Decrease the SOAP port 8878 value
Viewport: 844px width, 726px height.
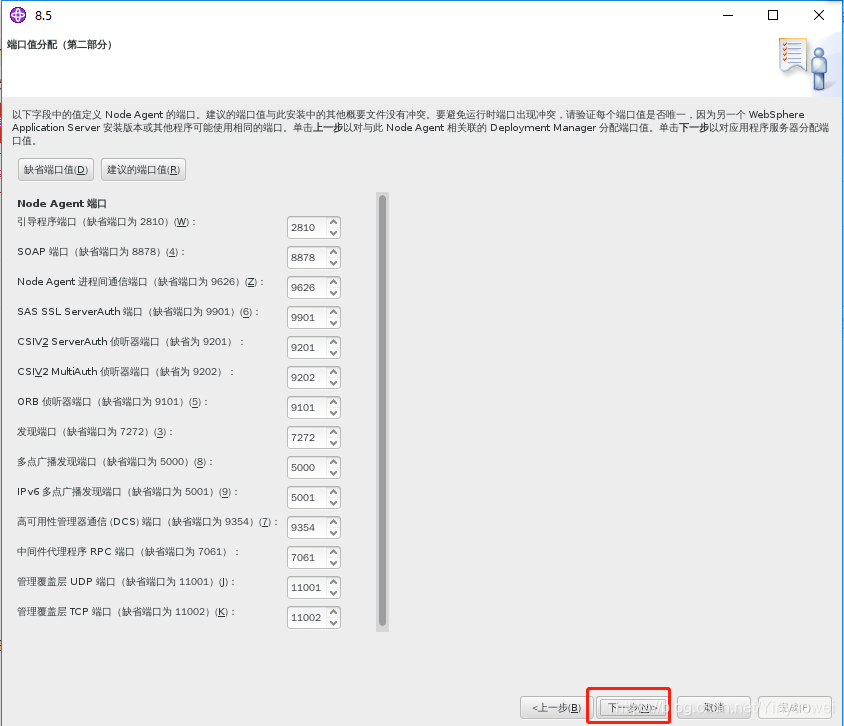pyautogui.click(x=334, y=263)
